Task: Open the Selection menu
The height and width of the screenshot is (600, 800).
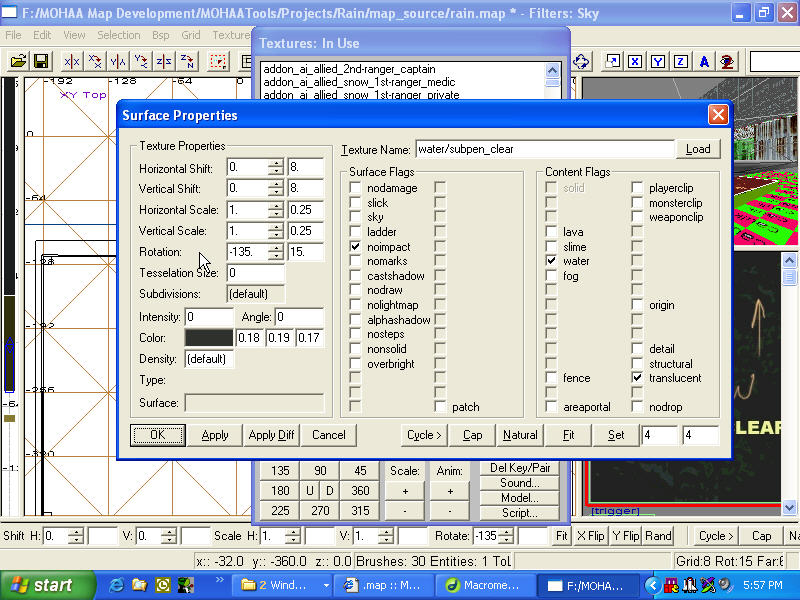Action: tap(118, 35)
